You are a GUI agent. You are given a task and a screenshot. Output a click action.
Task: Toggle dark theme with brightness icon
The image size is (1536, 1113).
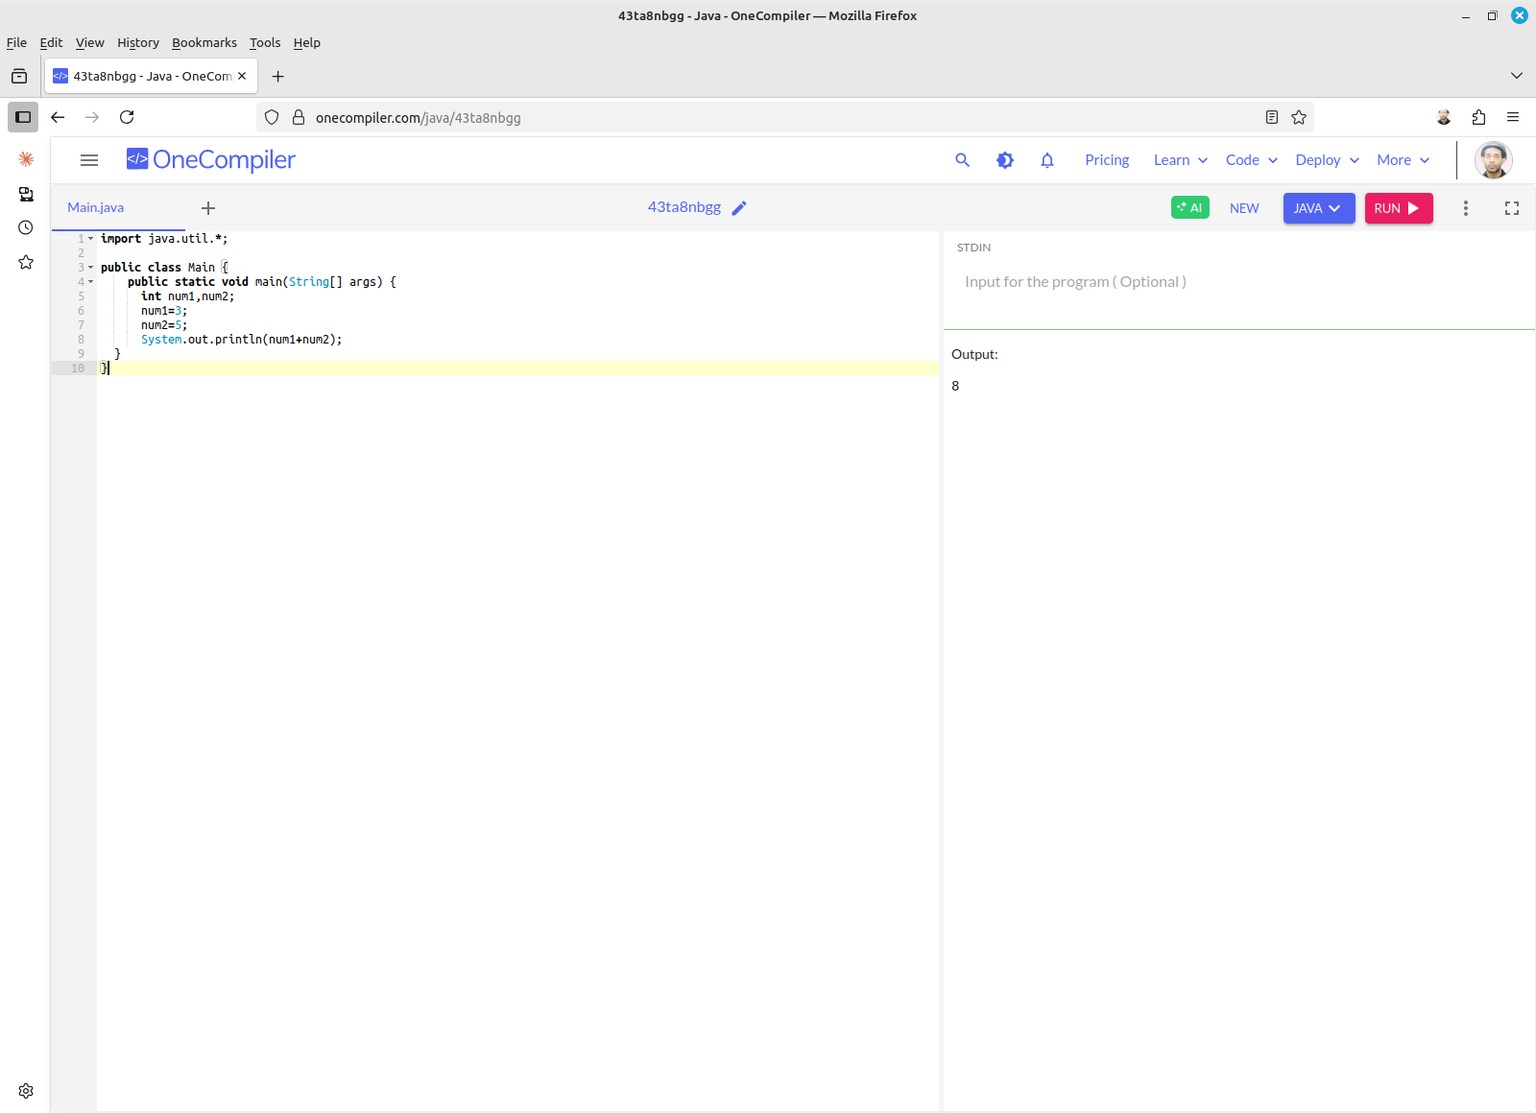(x=1005, y=160)
